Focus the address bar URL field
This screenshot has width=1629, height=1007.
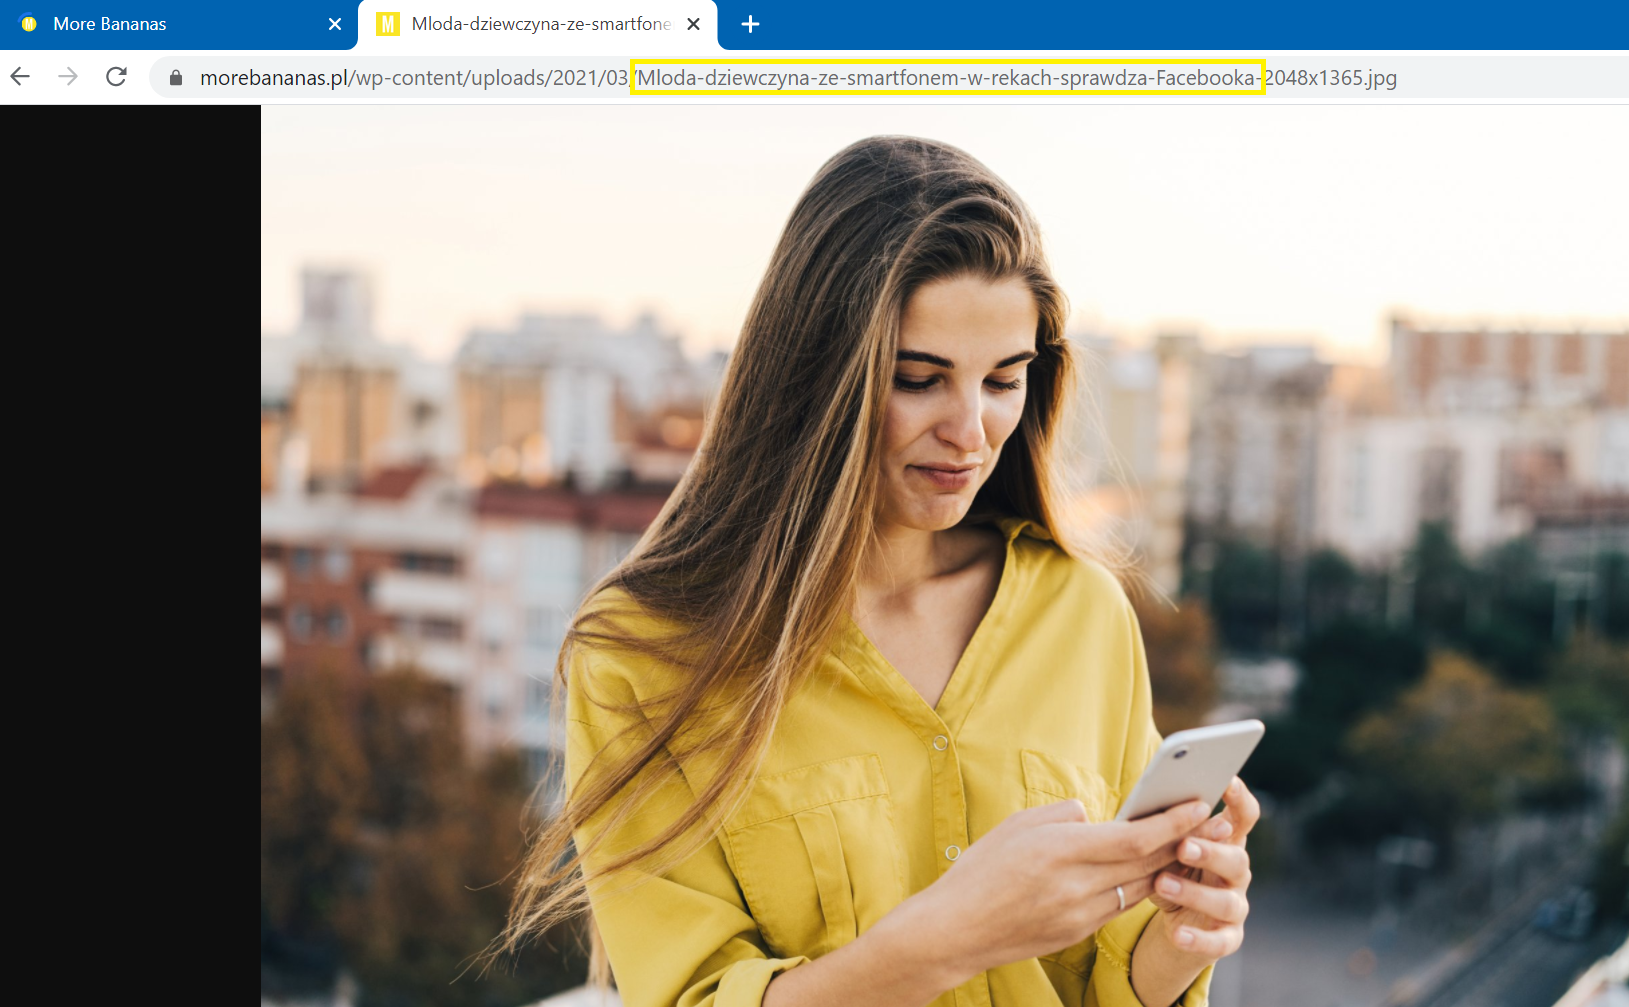(x=1500, y=78)
